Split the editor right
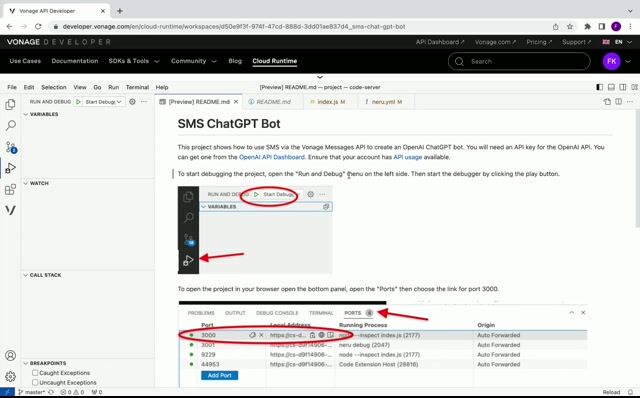The height and width of the screenshot is (398, 640). [619, 102]
